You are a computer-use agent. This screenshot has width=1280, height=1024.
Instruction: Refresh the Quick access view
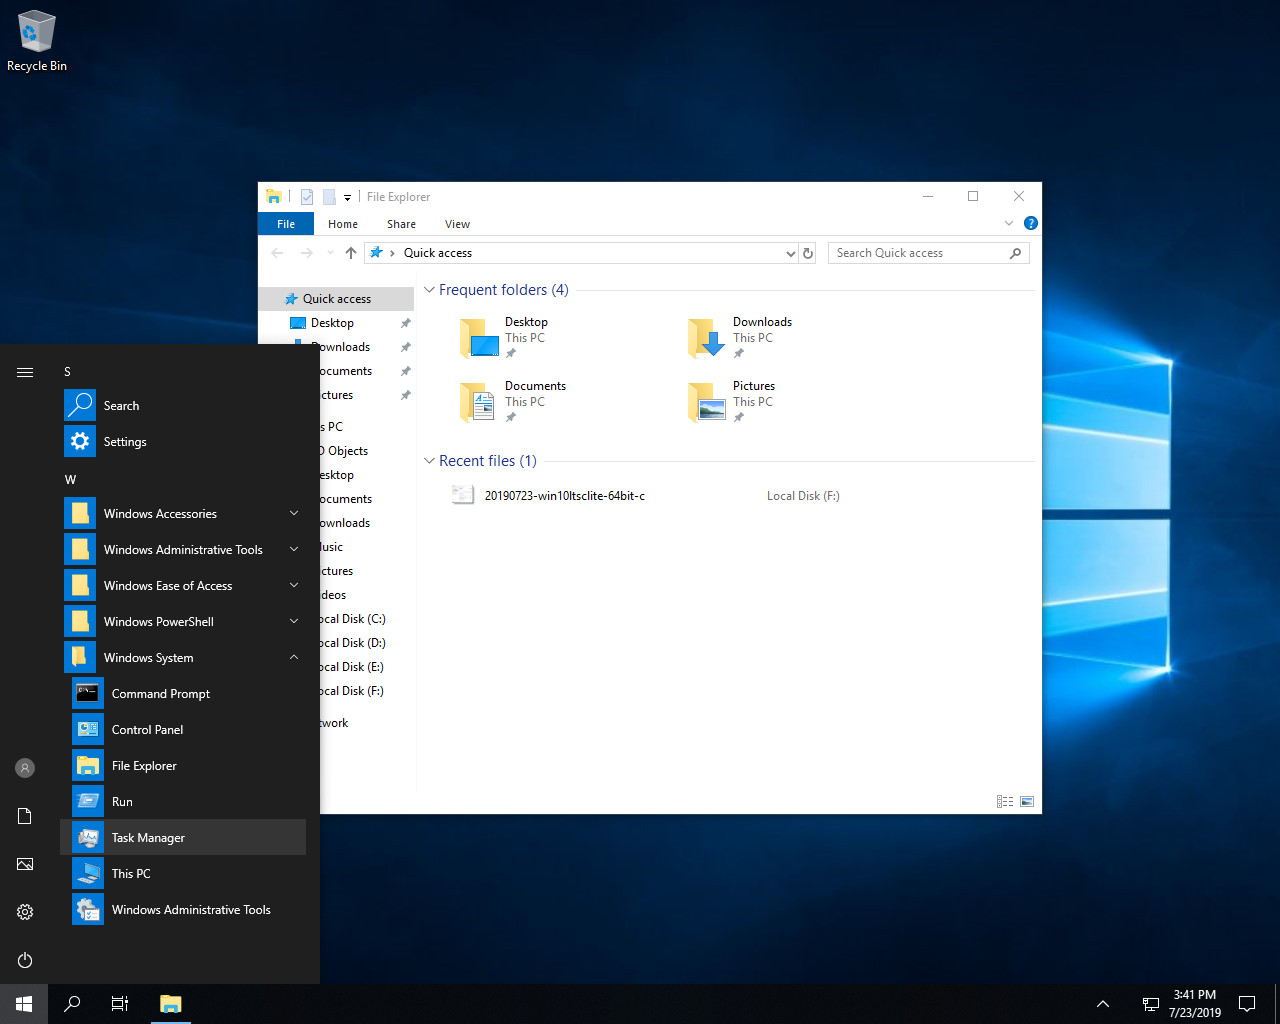(x=808, y=254)
